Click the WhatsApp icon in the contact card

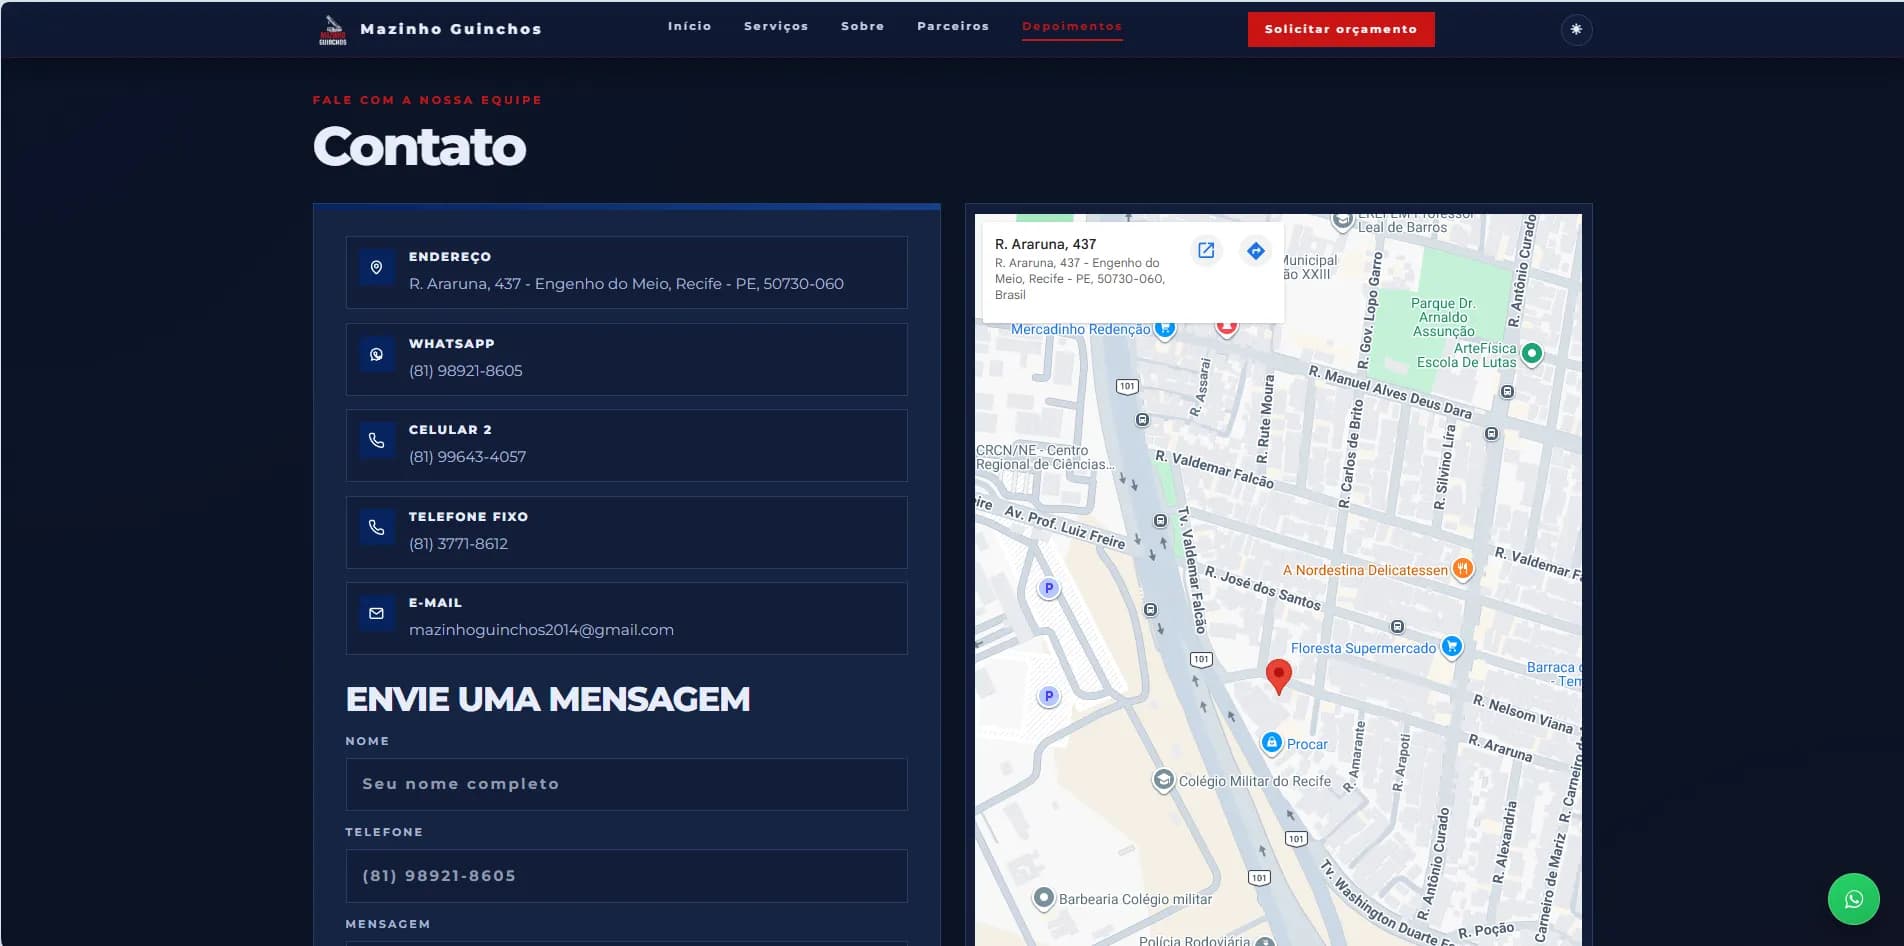pyautogui.click(x=376, y=354)
